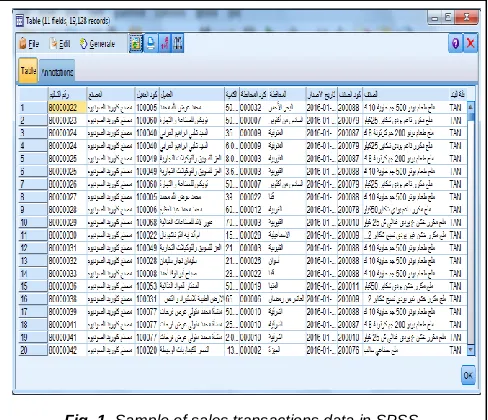
Task: Click the print table toolbar icon
Action: coord(151,44)
